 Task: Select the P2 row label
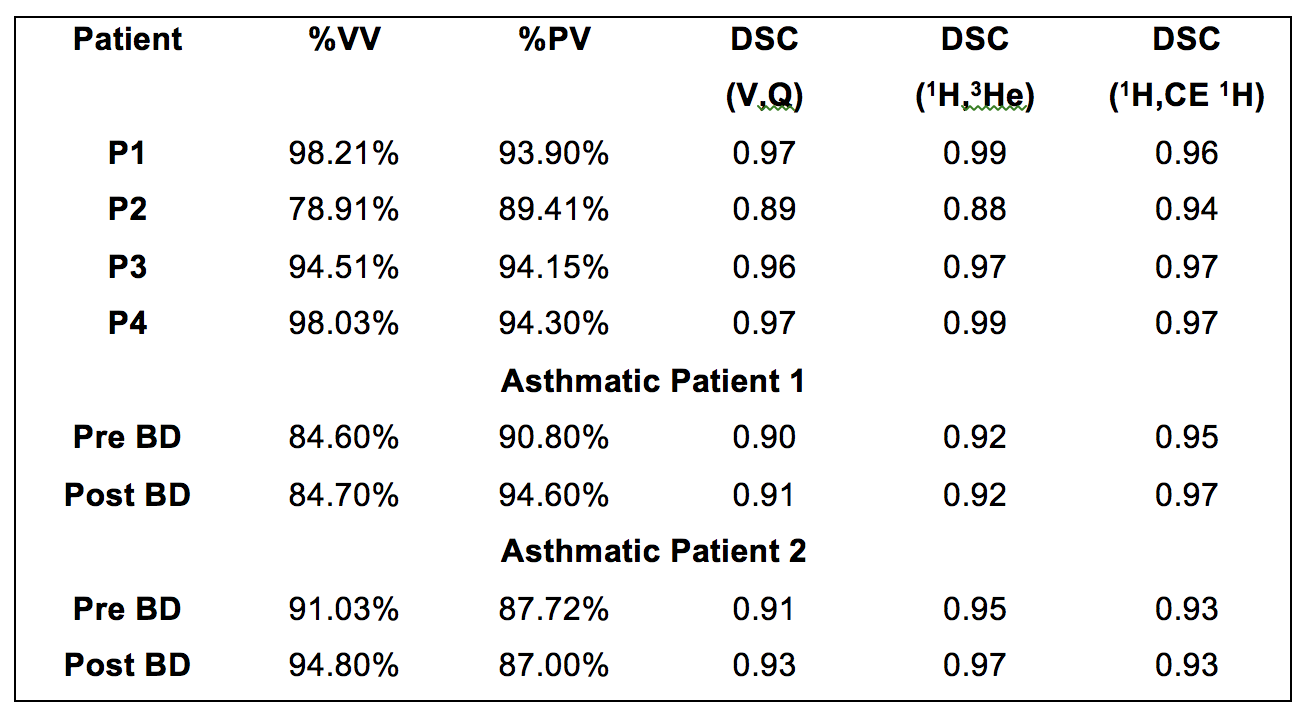(x=128, y=209)
